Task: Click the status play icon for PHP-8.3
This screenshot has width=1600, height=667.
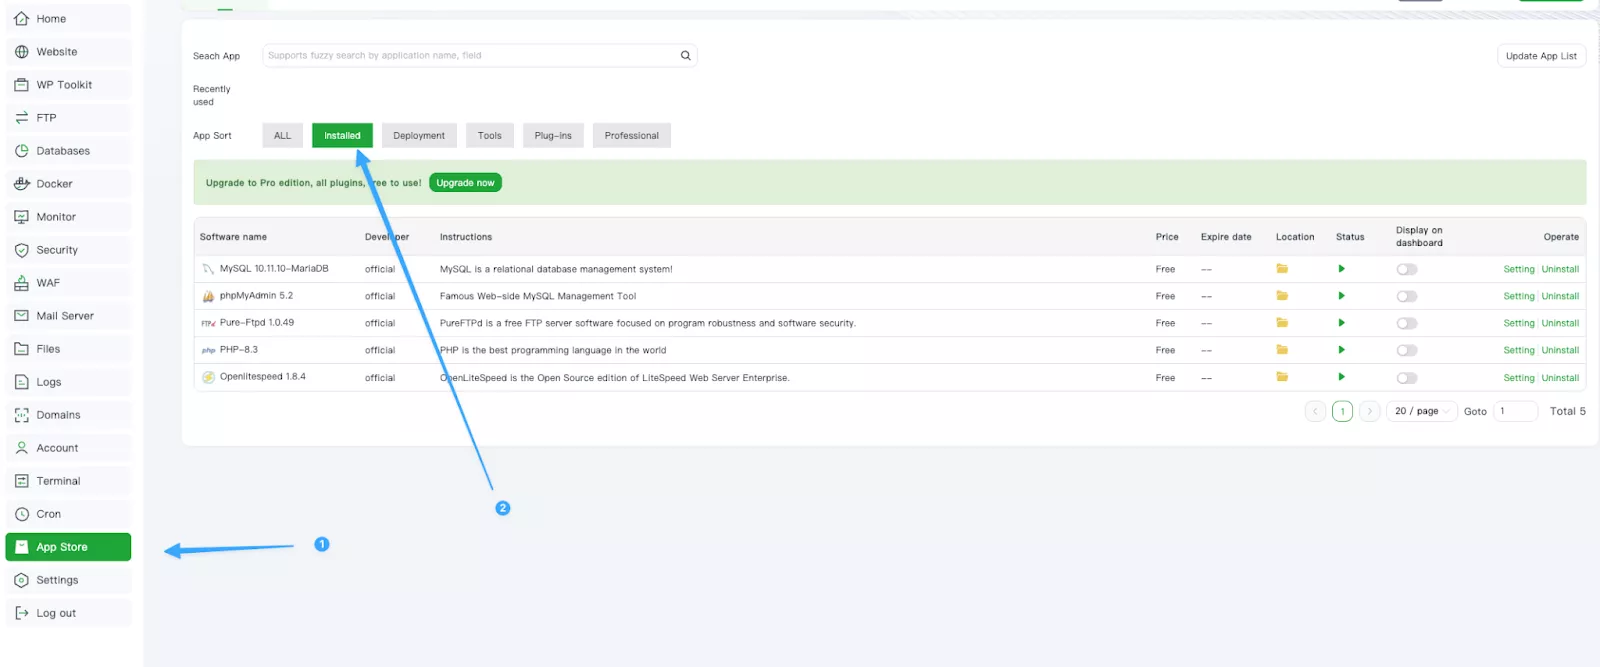Action: point(1341,350)
